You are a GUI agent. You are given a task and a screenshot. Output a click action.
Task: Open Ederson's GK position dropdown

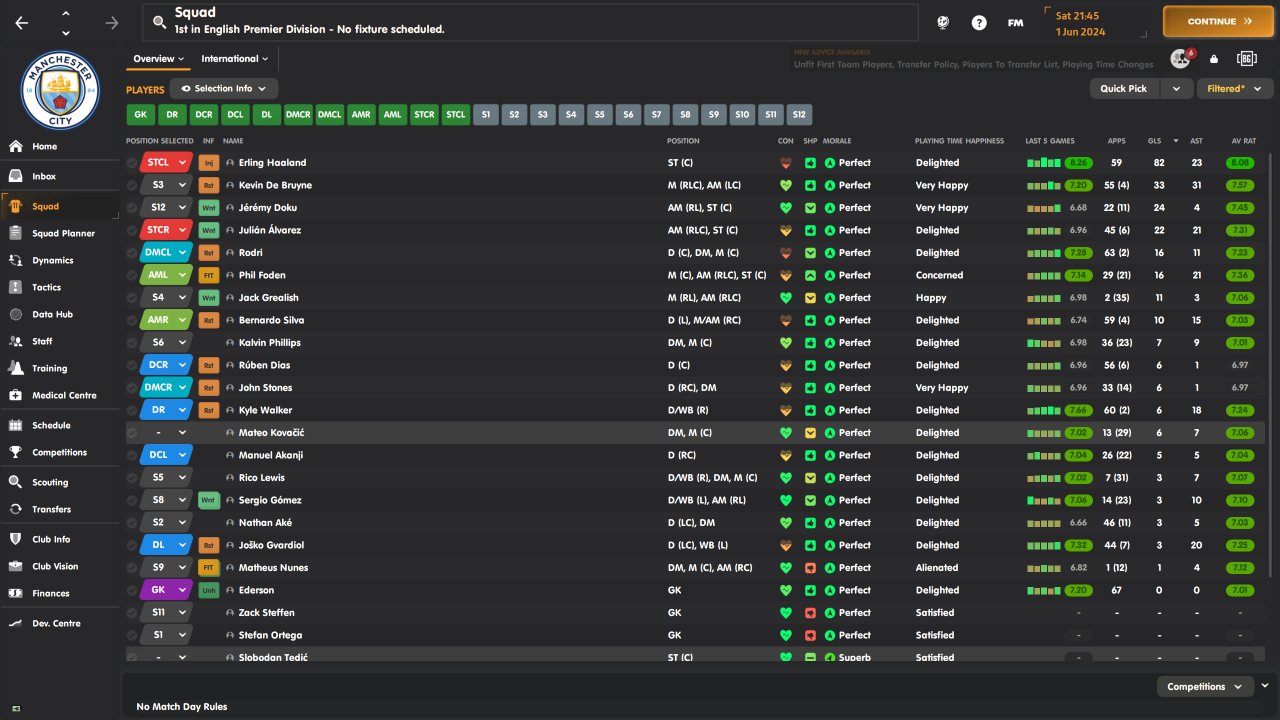click(166, 590)
